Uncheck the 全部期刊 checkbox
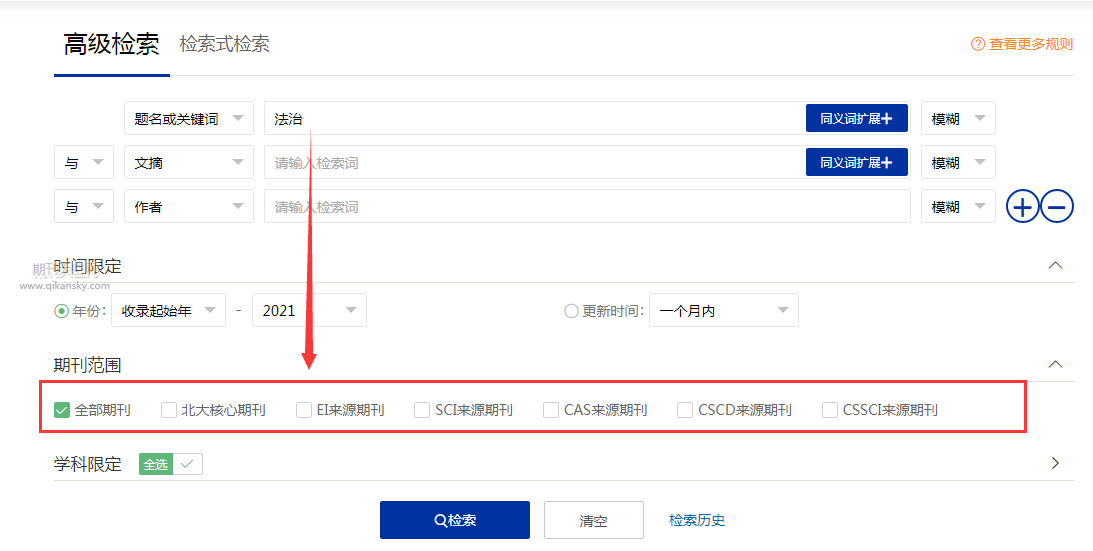Image resolution: width=1093 pixels, height=551 pixels. pos(62,410)
